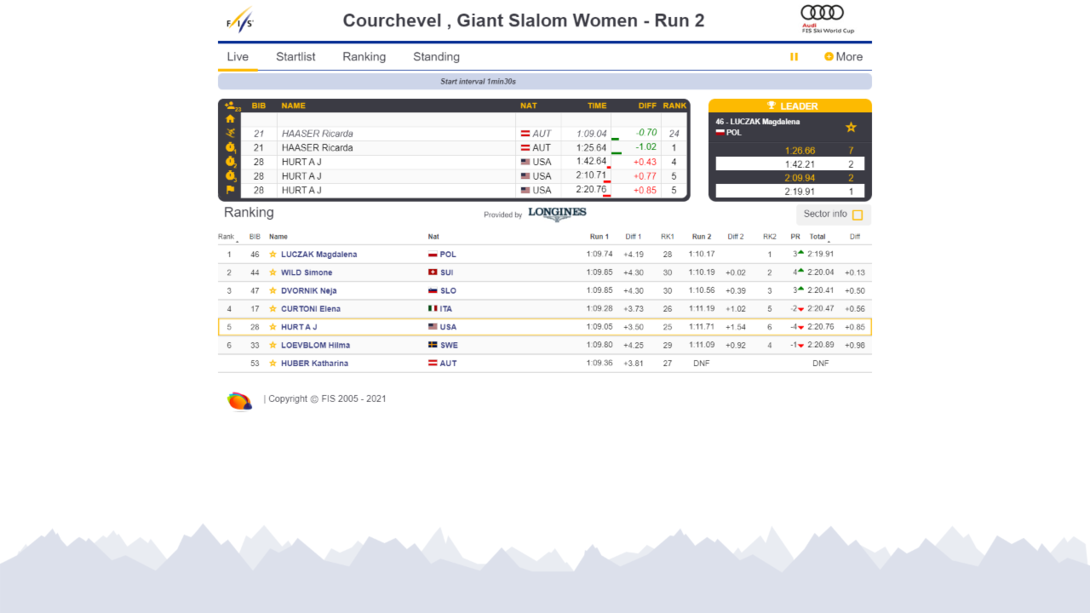Select the highlighted HURT A J ranking row time 2:20.76
The image size is (1090, 613).
[x=821, y=327]
